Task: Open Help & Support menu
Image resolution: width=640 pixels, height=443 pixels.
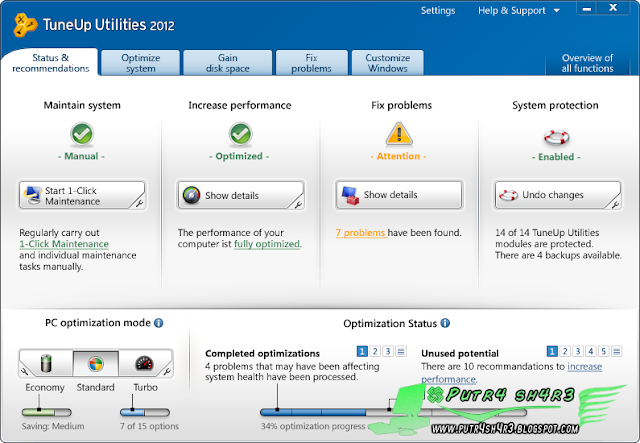Action: [511, 10]
